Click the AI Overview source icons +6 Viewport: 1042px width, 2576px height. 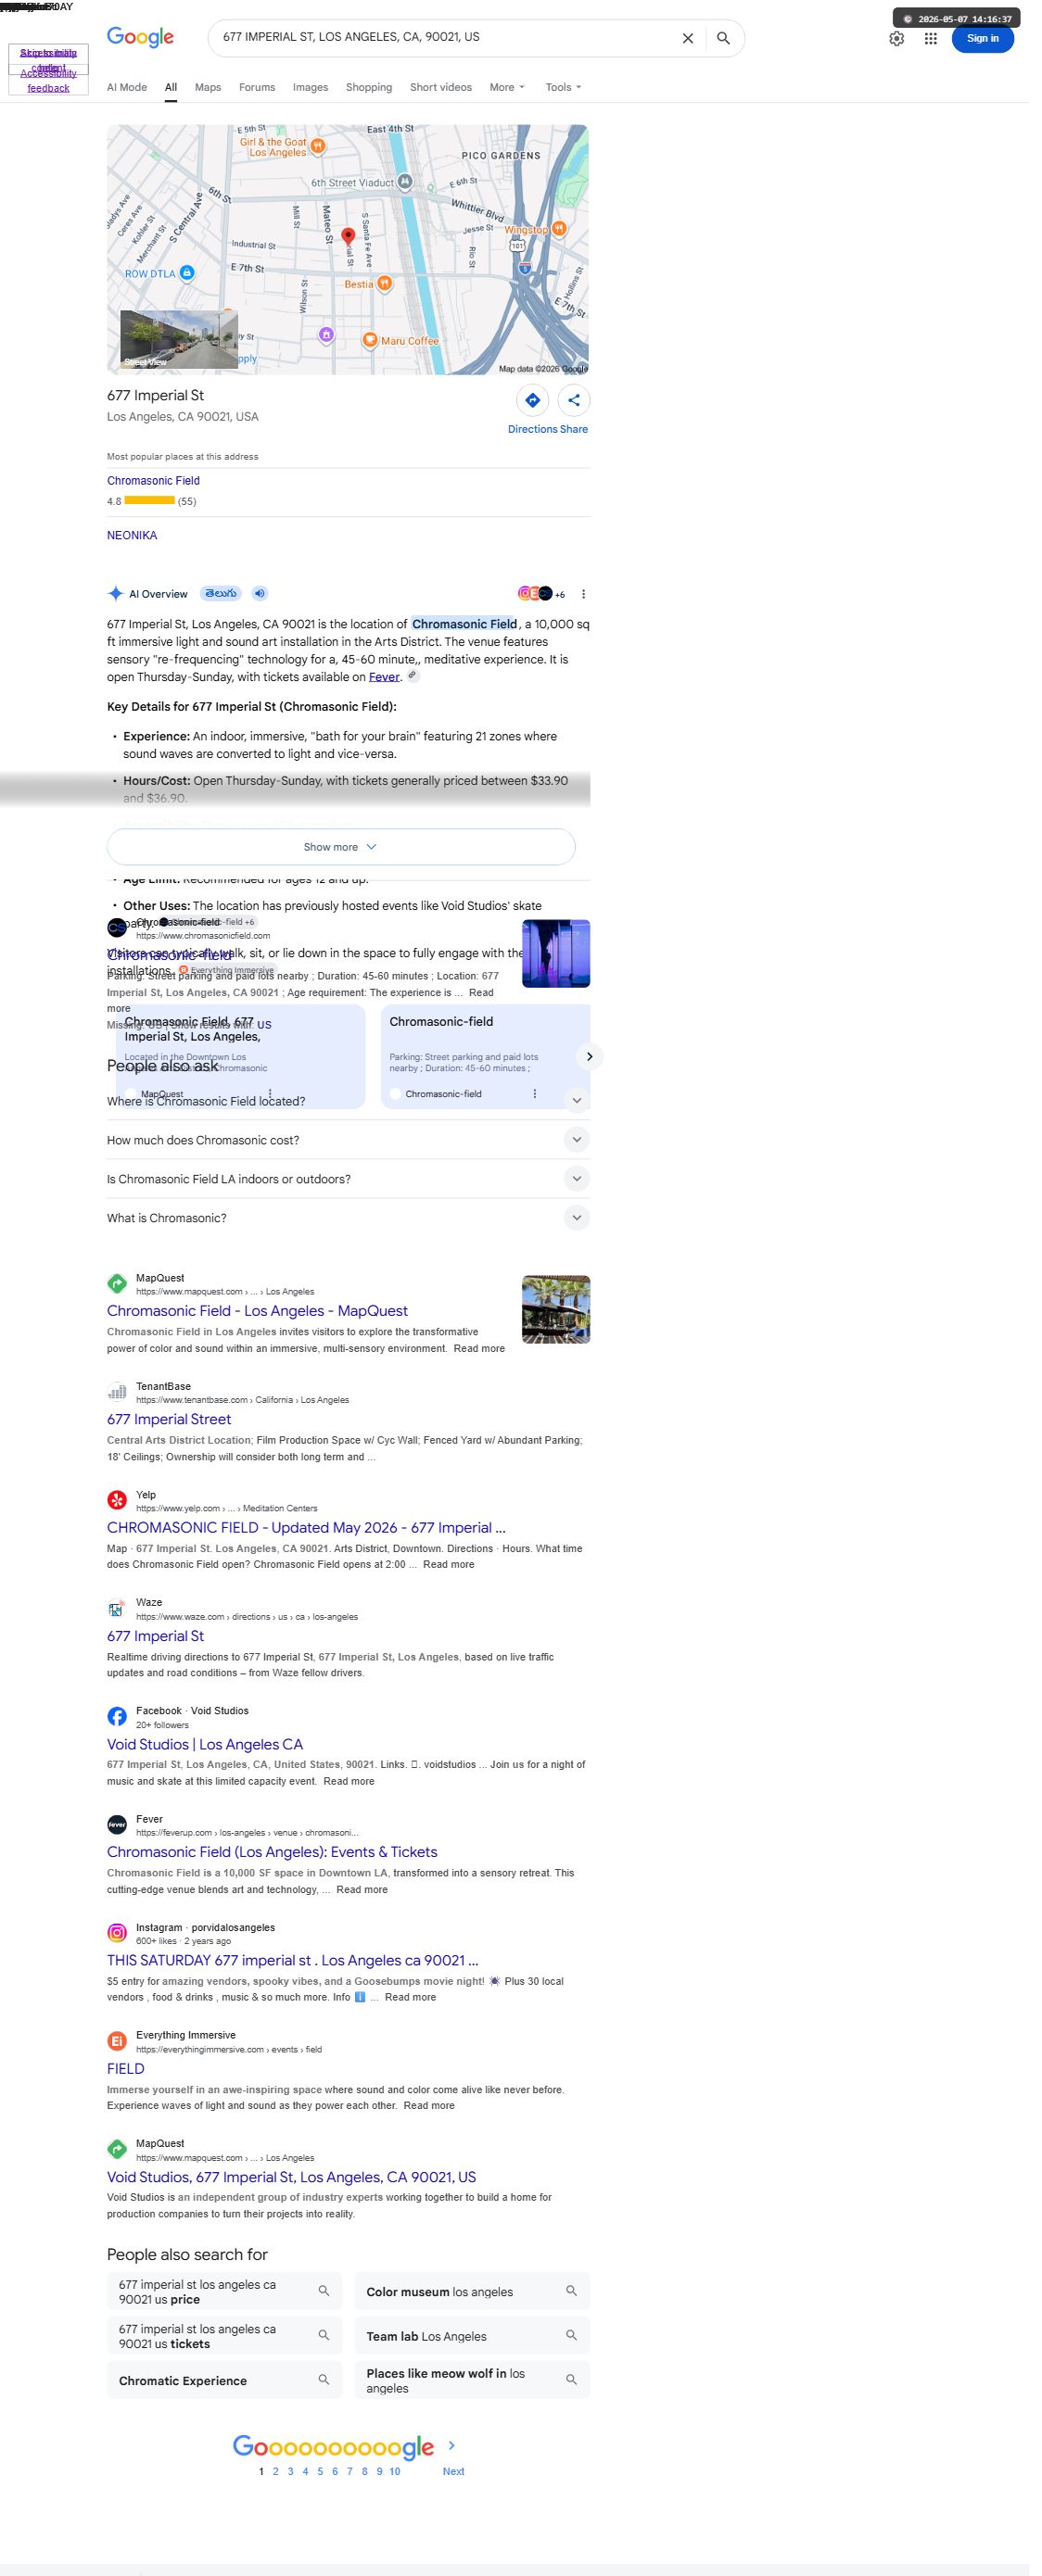[x=541, y=594]
